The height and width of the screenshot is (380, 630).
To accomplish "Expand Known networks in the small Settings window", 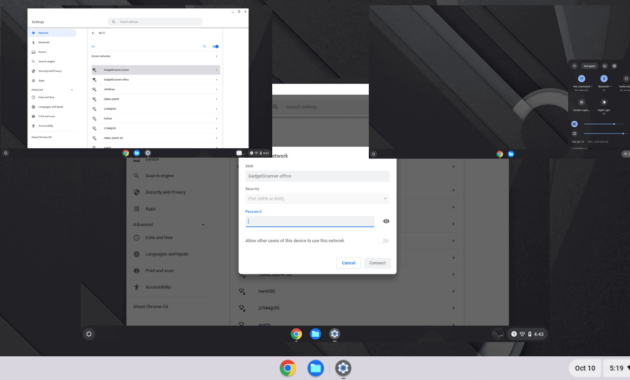I will pos(216,56).
